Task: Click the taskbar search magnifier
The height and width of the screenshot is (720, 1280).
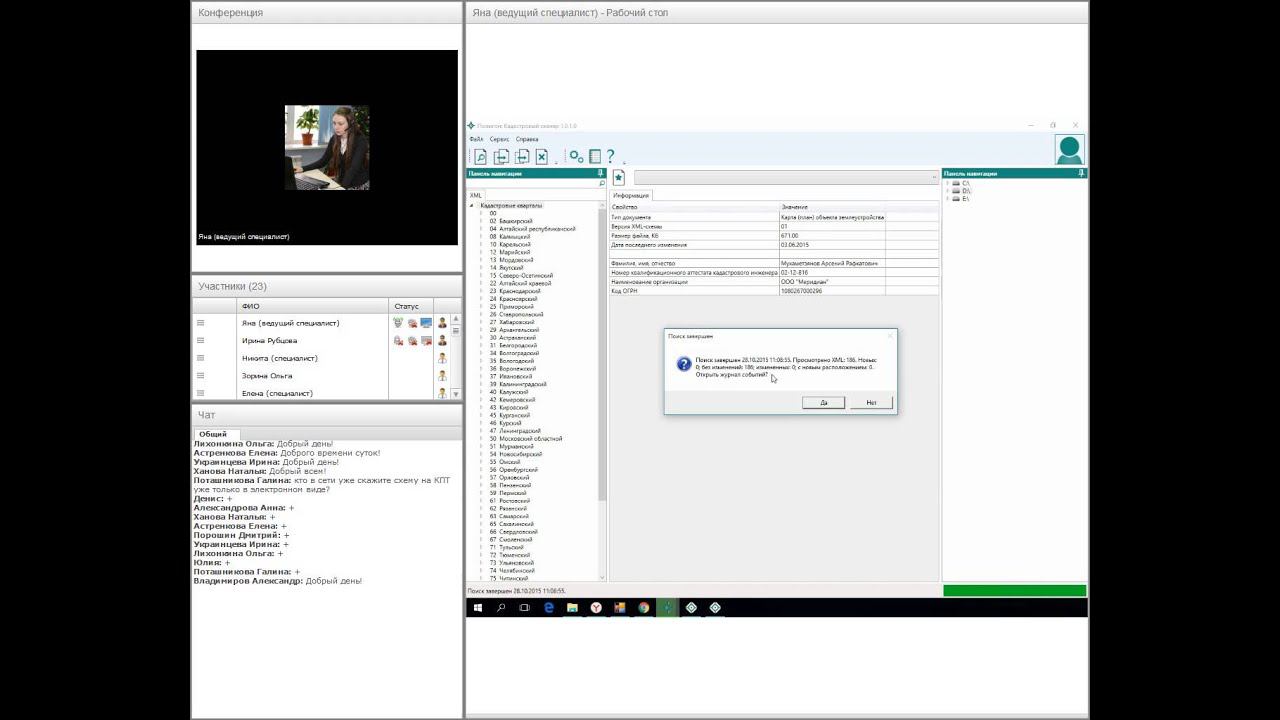Action: tap(501, 607)
